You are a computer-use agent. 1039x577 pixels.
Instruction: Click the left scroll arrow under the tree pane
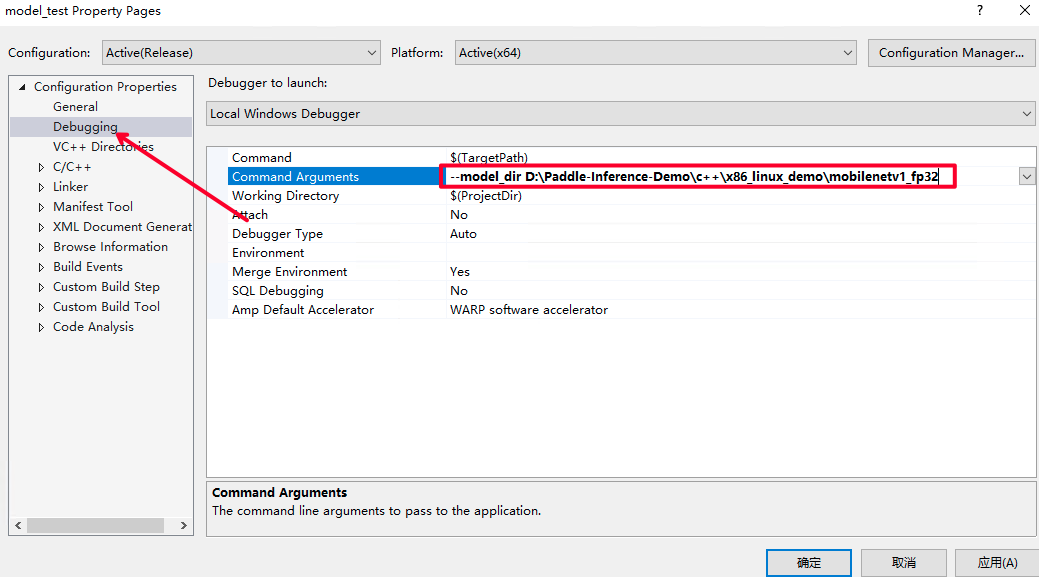pyautogui.click(x=17, y=524)
